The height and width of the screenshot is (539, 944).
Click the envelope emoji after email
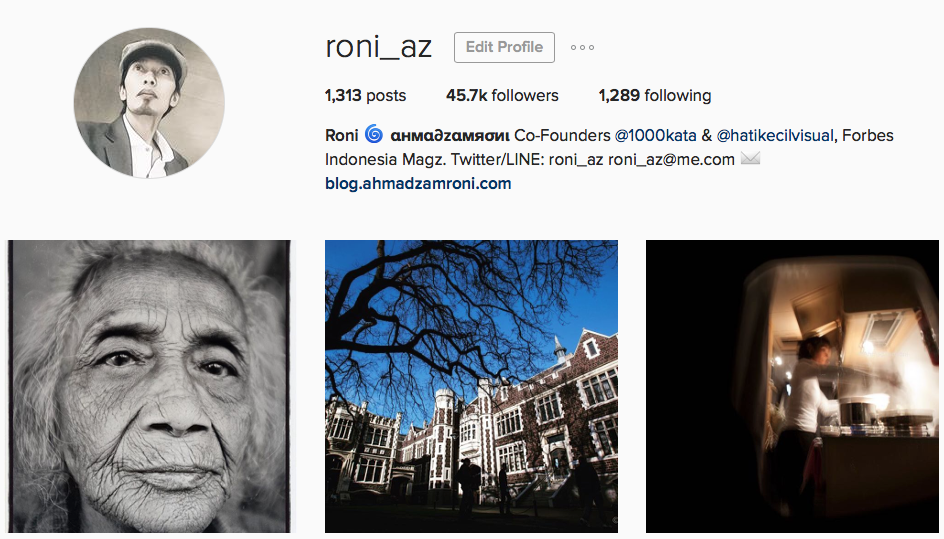click(750, 158)
